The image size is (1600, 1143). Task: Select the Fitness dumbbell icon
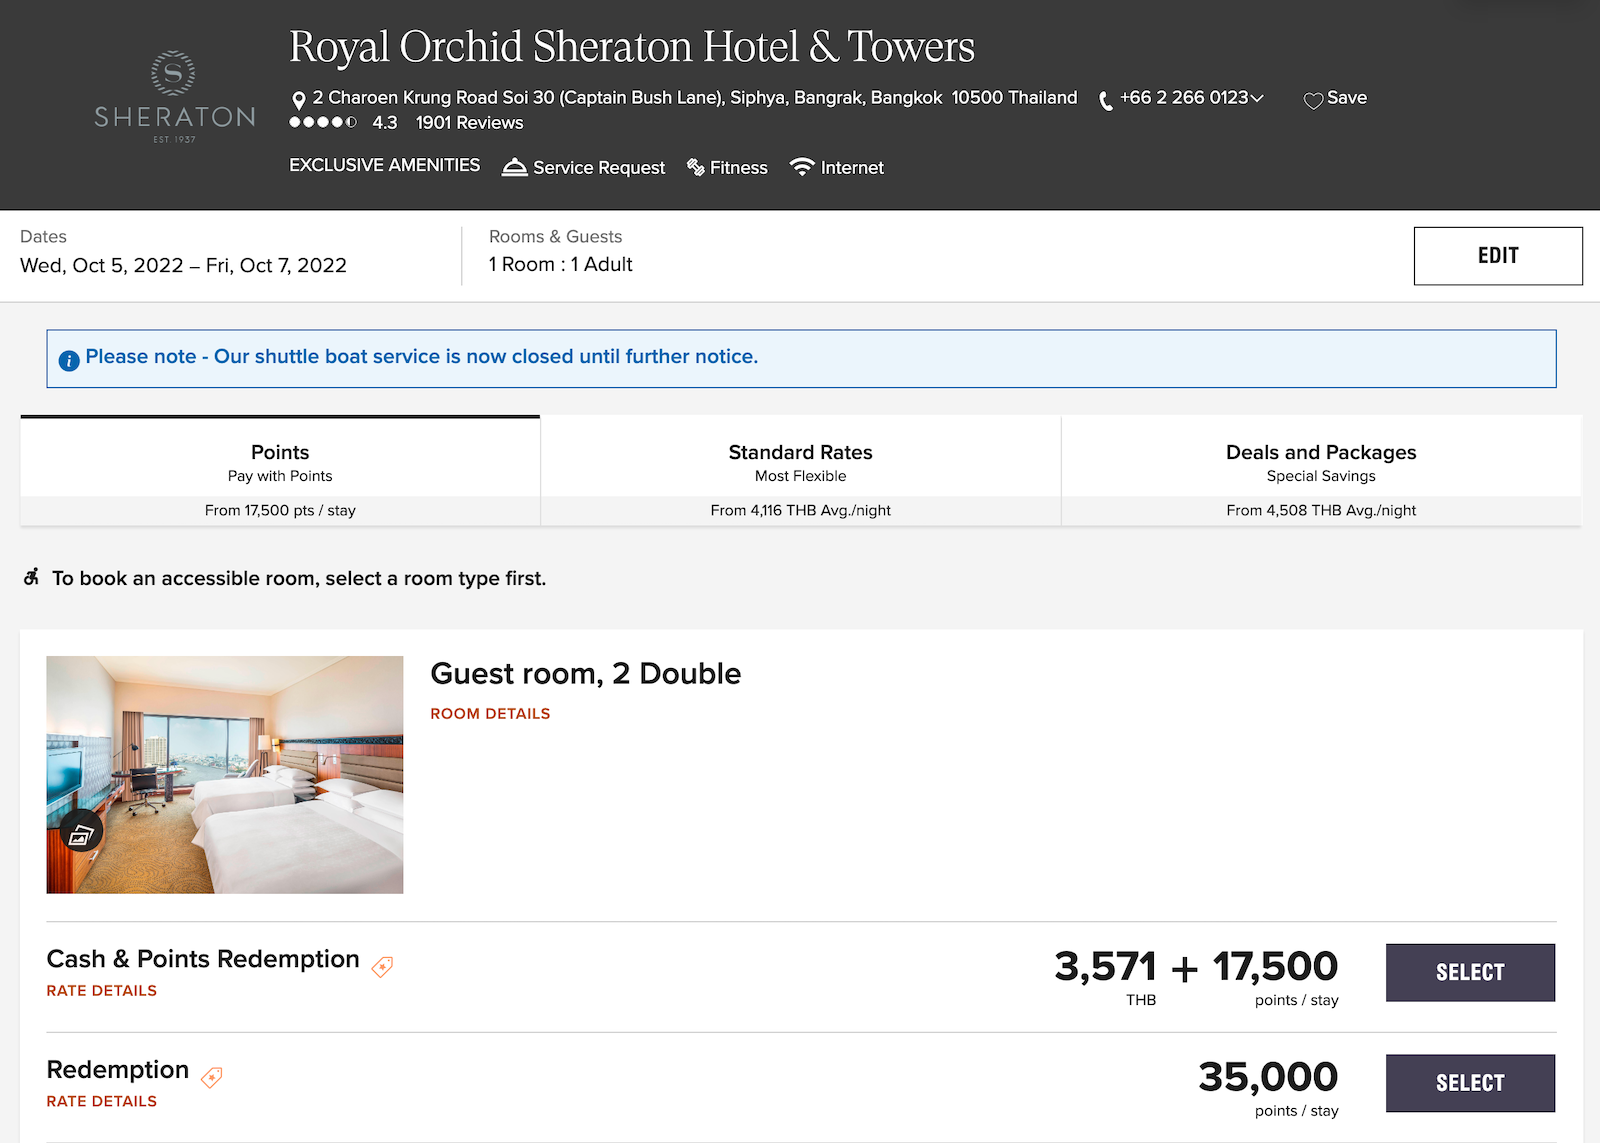tap(694, 167)
